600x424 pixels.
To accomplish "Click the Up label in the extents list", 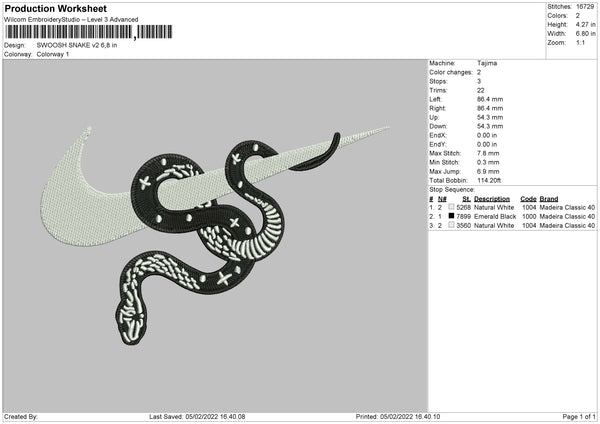I will coord(434,117).
